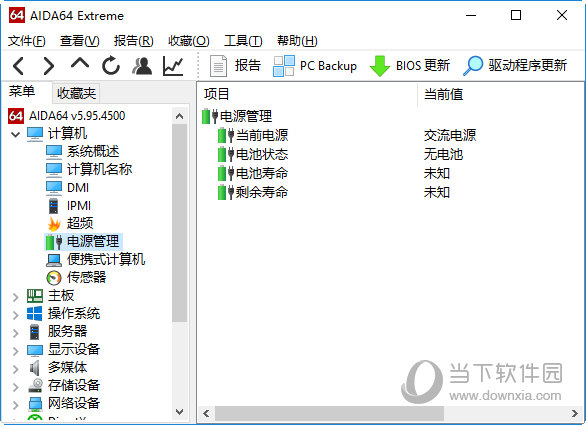Expand the 多媒体 tree node

(x=15, y=369)
